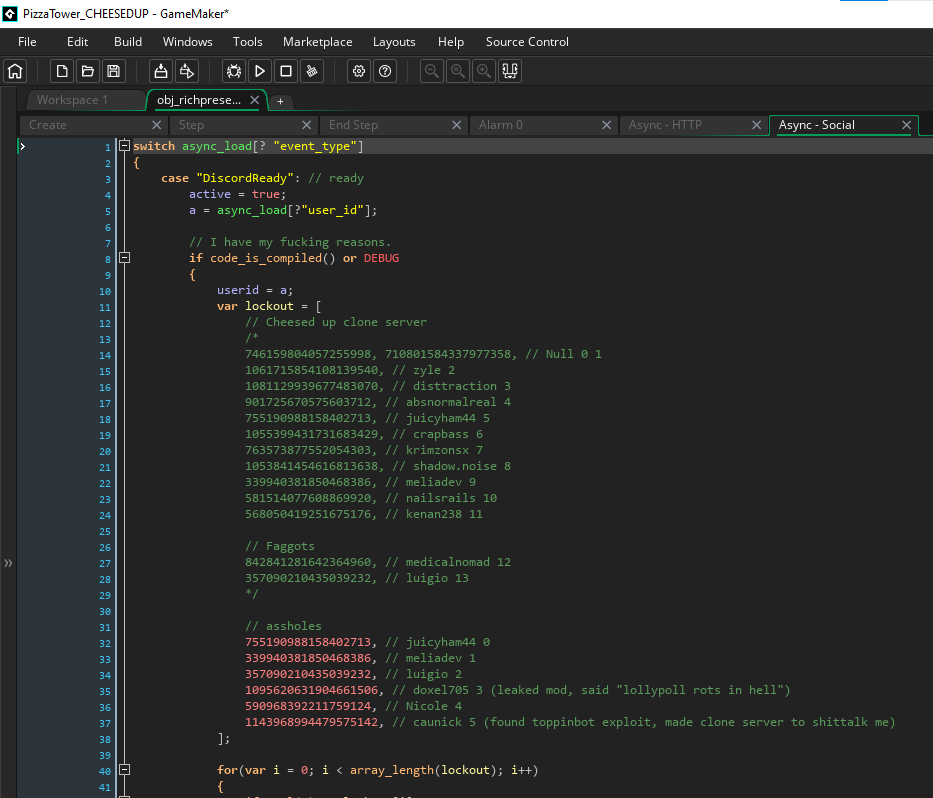Viewport: 933px width, 798px height.
Task: Click the GameMaker logo in the title bar
Action: [x=10, y=14]
